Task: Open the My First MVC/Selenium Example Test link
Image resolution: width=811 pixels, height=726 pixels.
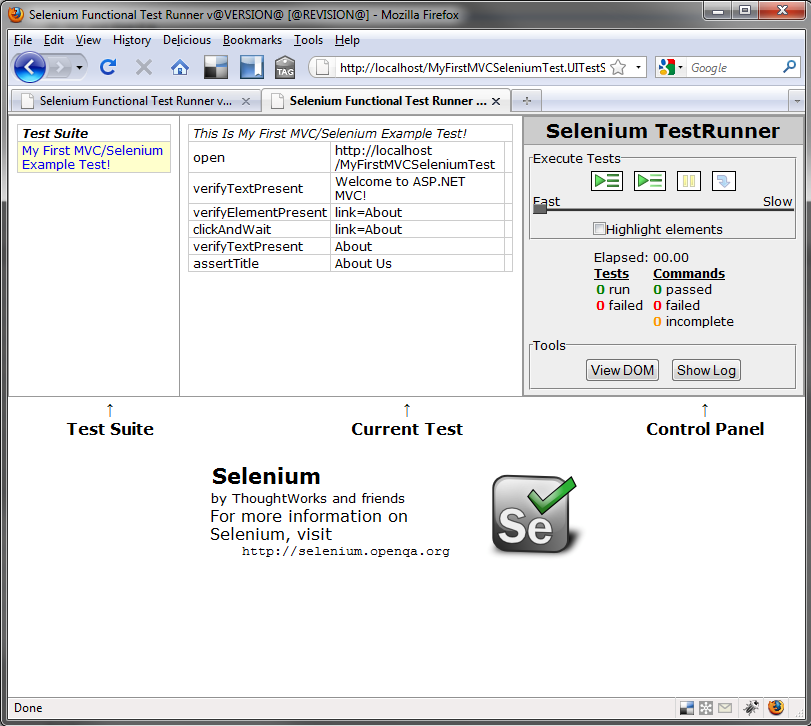Action: point(92,157)
